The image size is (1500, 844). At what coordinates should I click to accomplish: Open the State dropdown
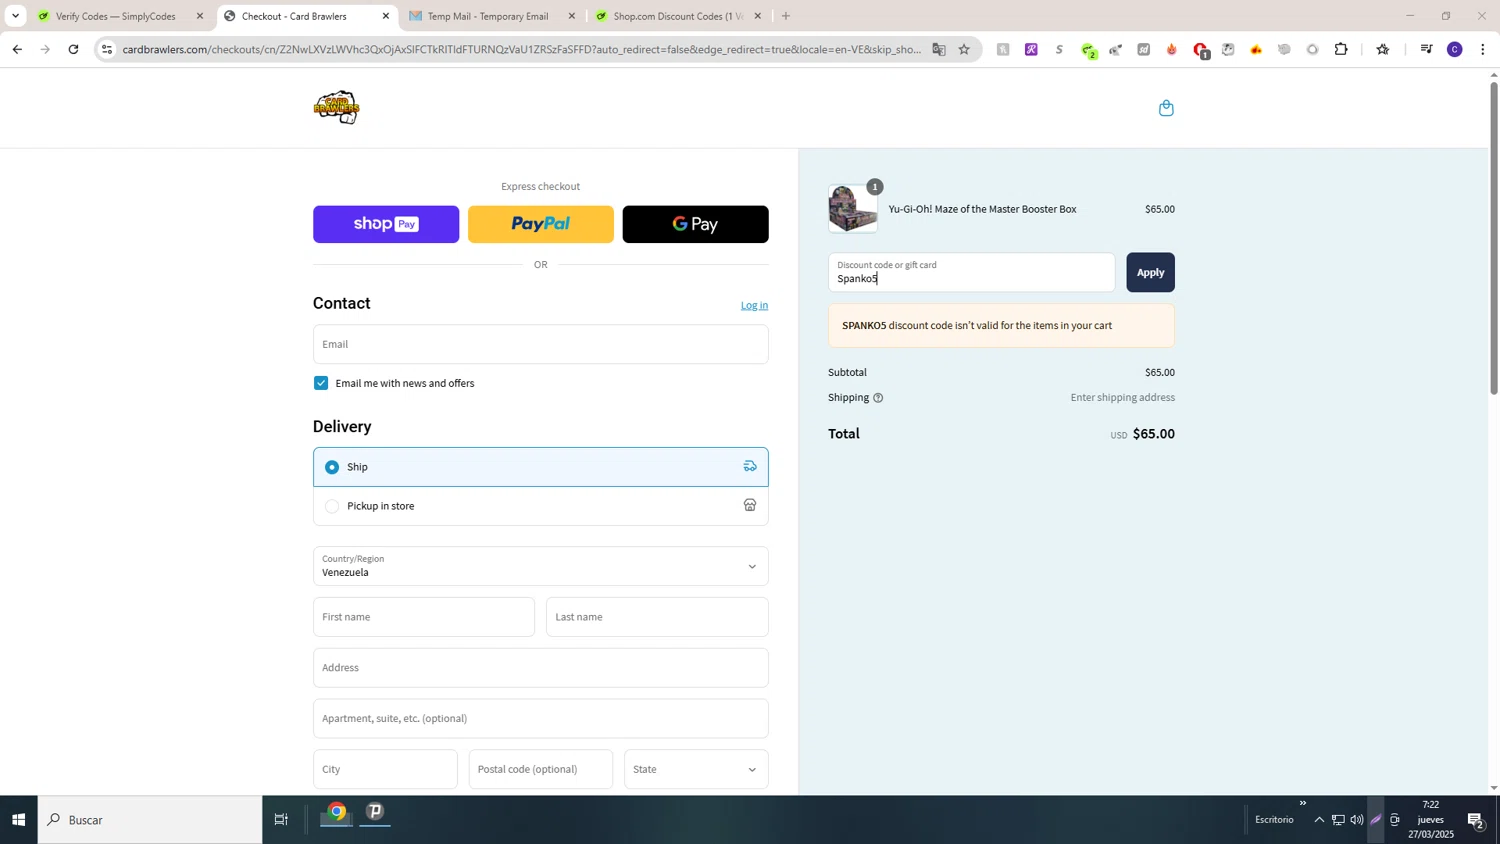pos(696,769)
